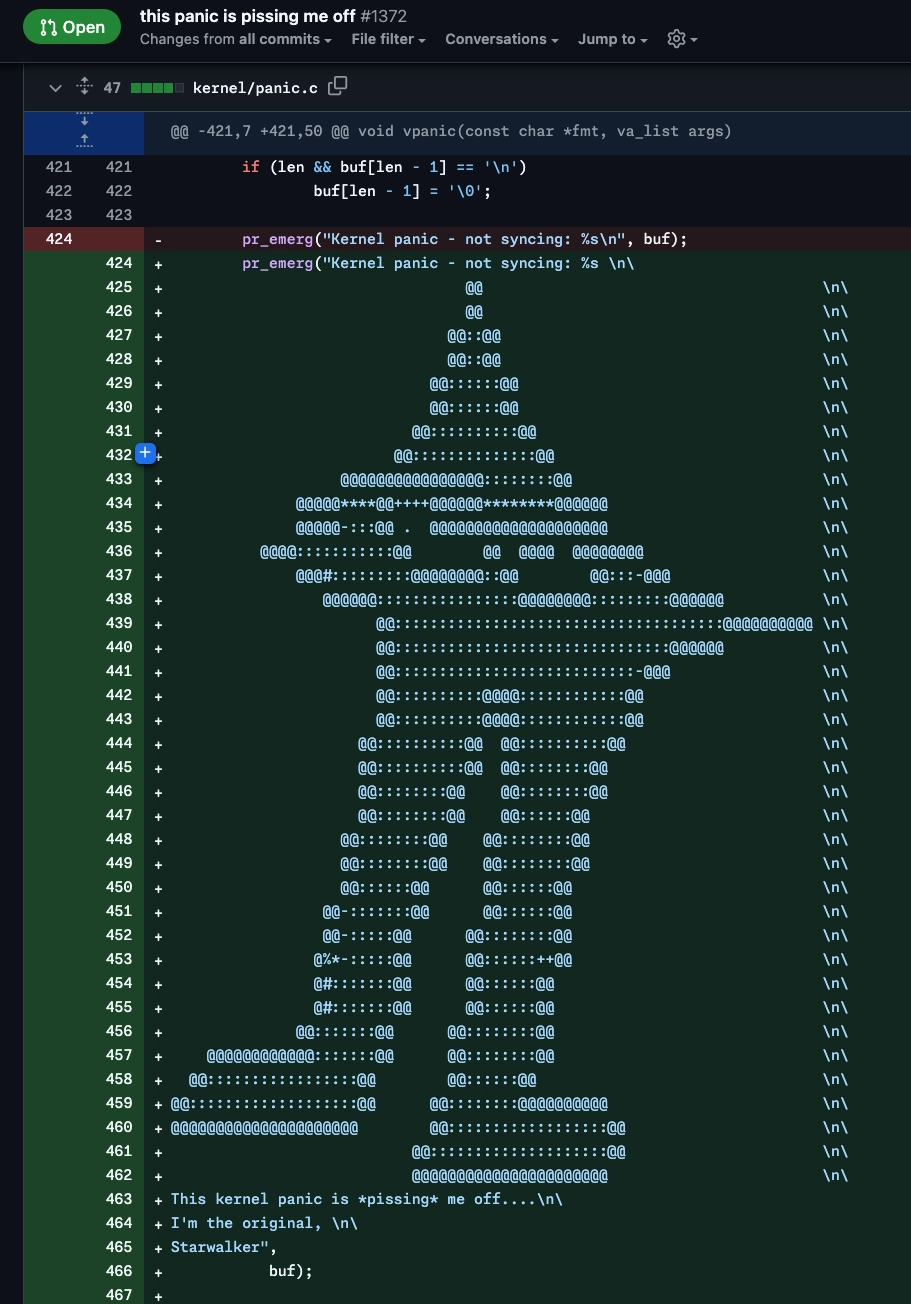This screenshot has width=911, height=1304.
Task: Open the Jump to dropdown
Action: click(x=613, y=39)
